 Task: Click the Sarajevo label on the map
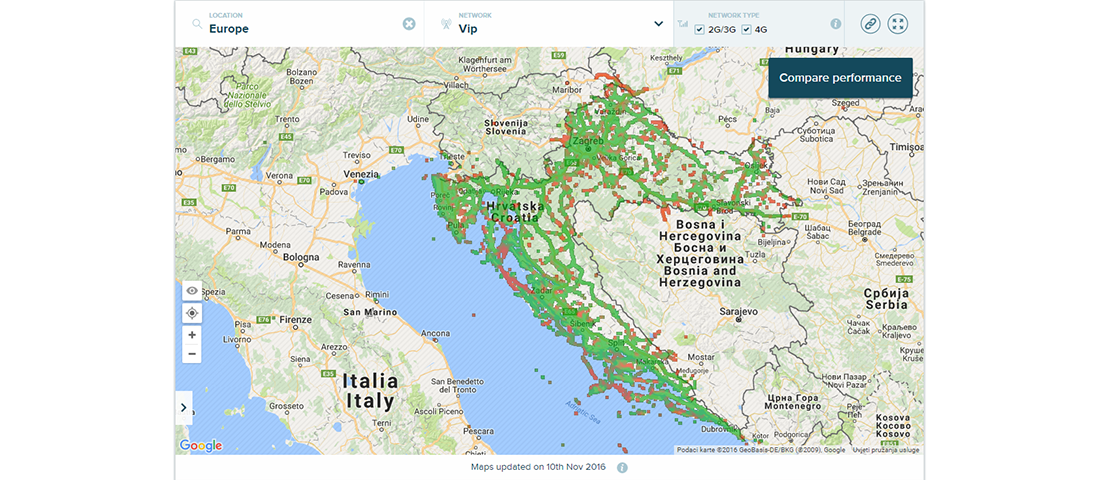[738, 311]
